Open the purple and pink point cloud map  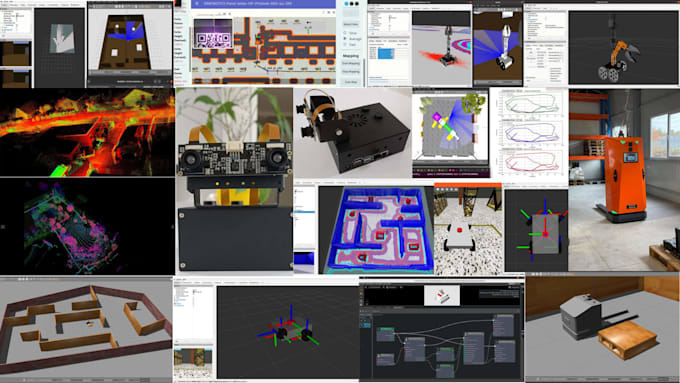pyautogui.click(x=87, y=226)
